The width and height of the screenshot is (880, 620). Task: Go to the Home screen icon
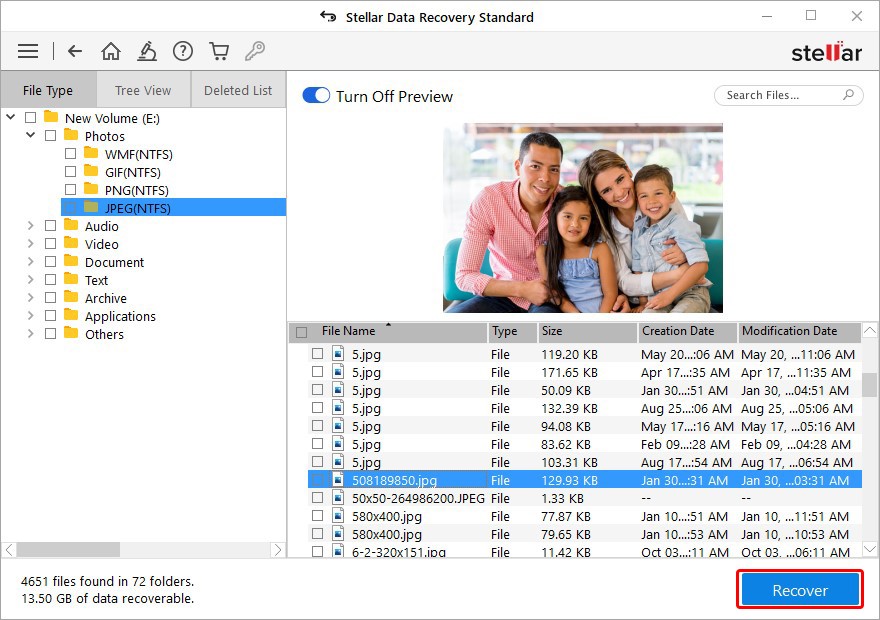111,51
